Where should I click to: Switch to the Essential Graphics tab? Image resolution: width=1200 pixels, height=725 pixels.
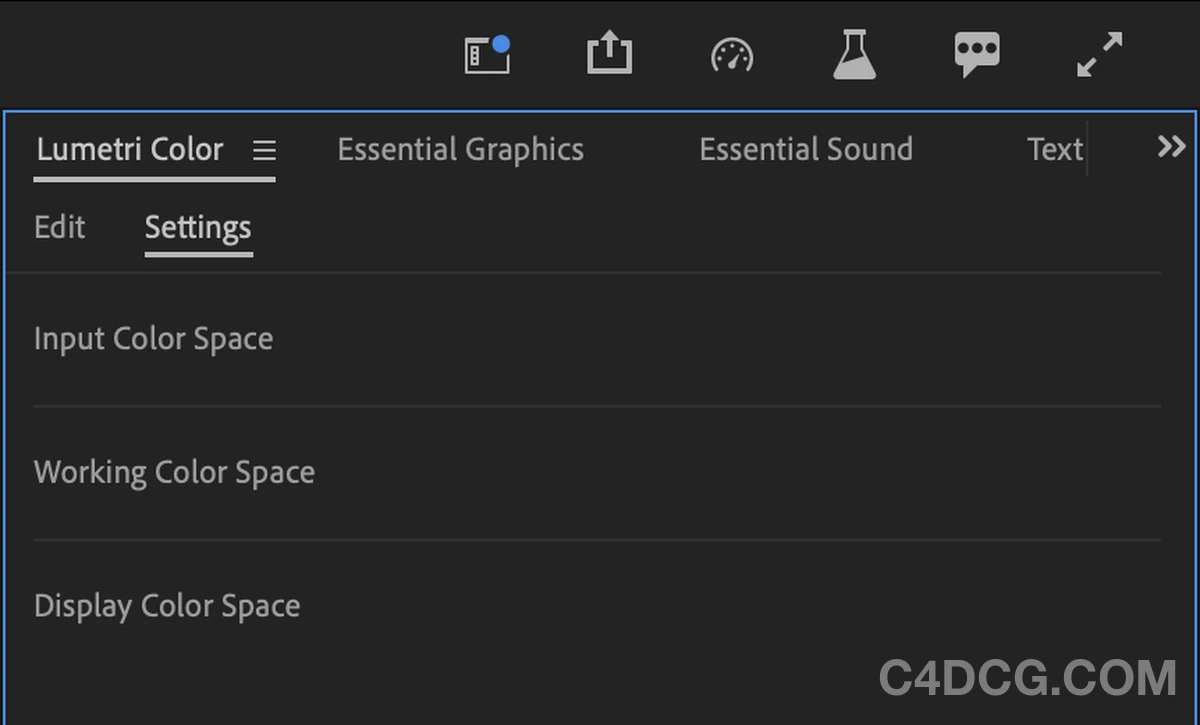click(x=460, y=150)
